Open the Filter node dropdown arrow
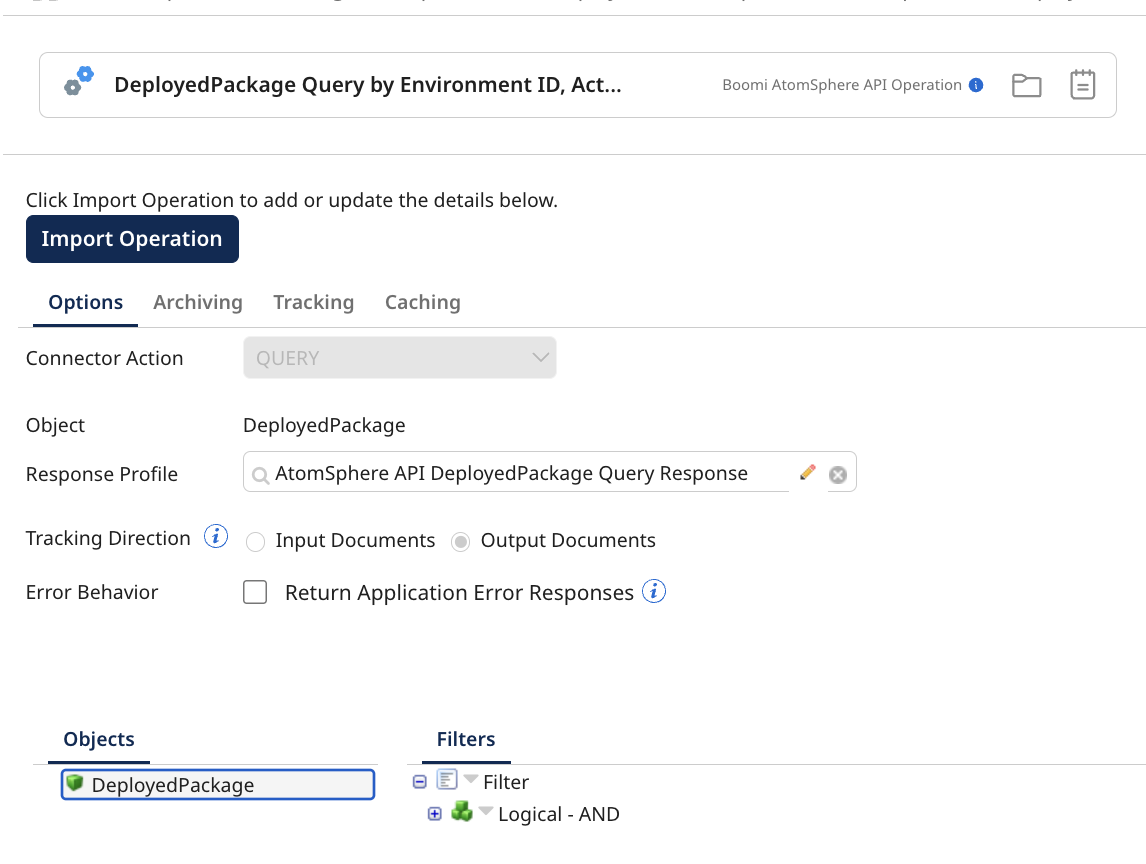Image resolution: width=1146 pixels, height=864 pixels. (470, 780)
